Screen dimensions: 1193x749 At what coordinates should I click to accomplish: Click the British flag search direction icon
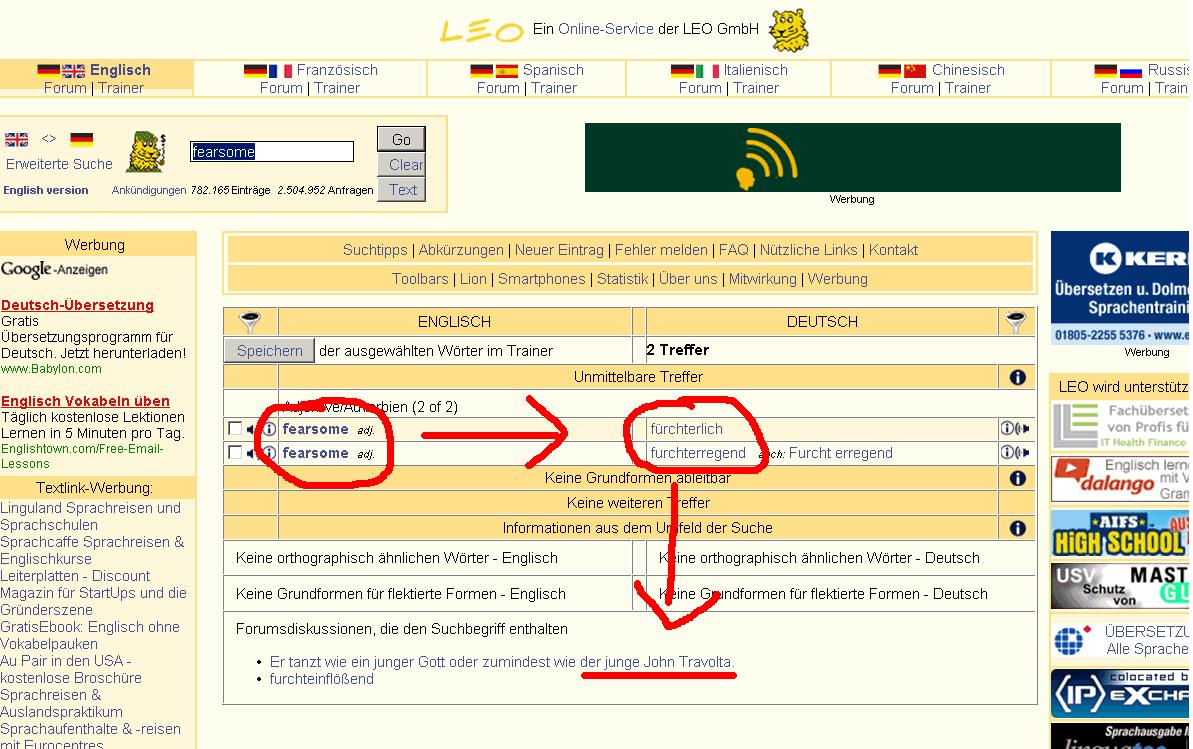17,140
